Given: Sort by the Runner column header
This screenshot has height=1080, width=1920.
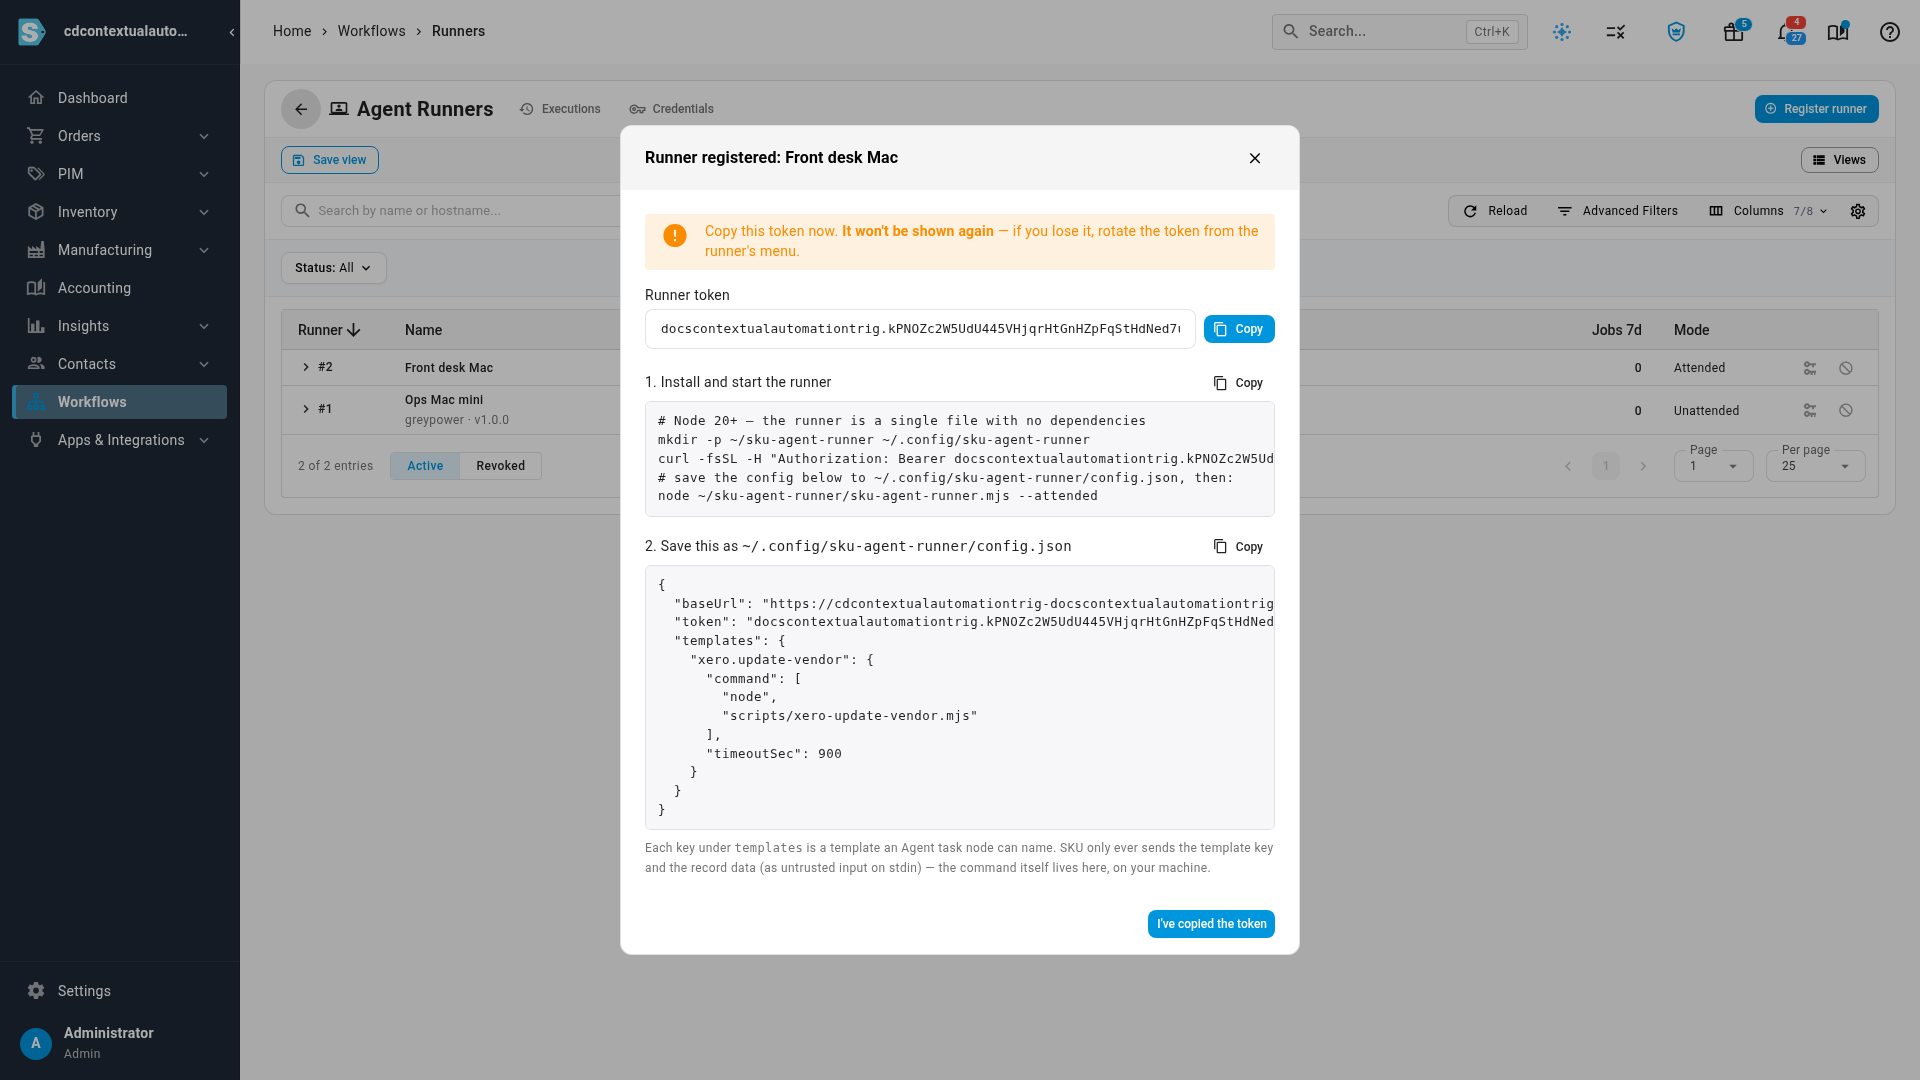Looking at the screenshot, I should coord(329,330).
